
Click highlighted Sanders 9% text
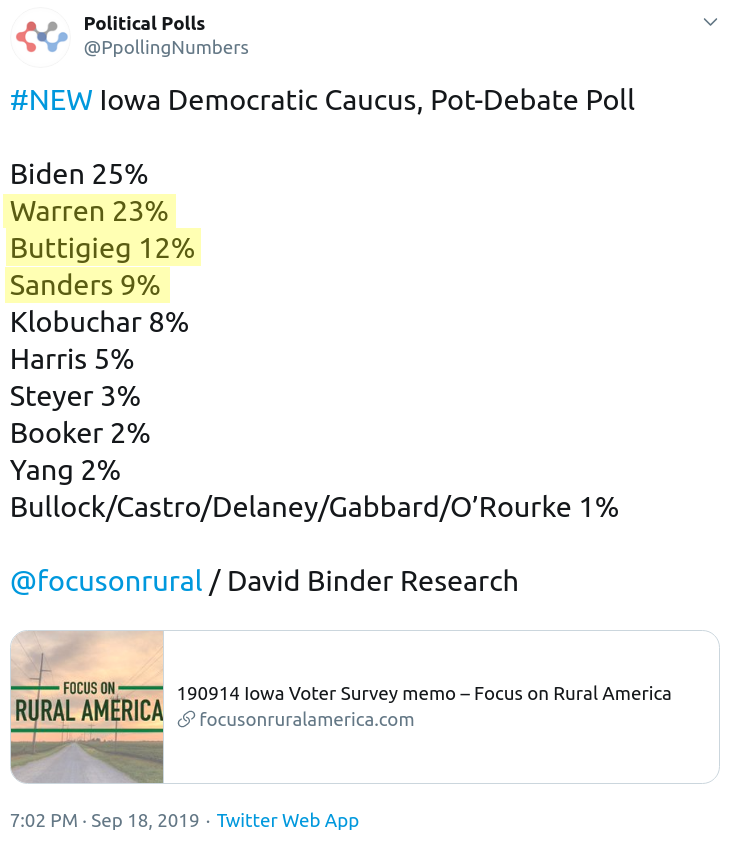(x=85, y=285)
